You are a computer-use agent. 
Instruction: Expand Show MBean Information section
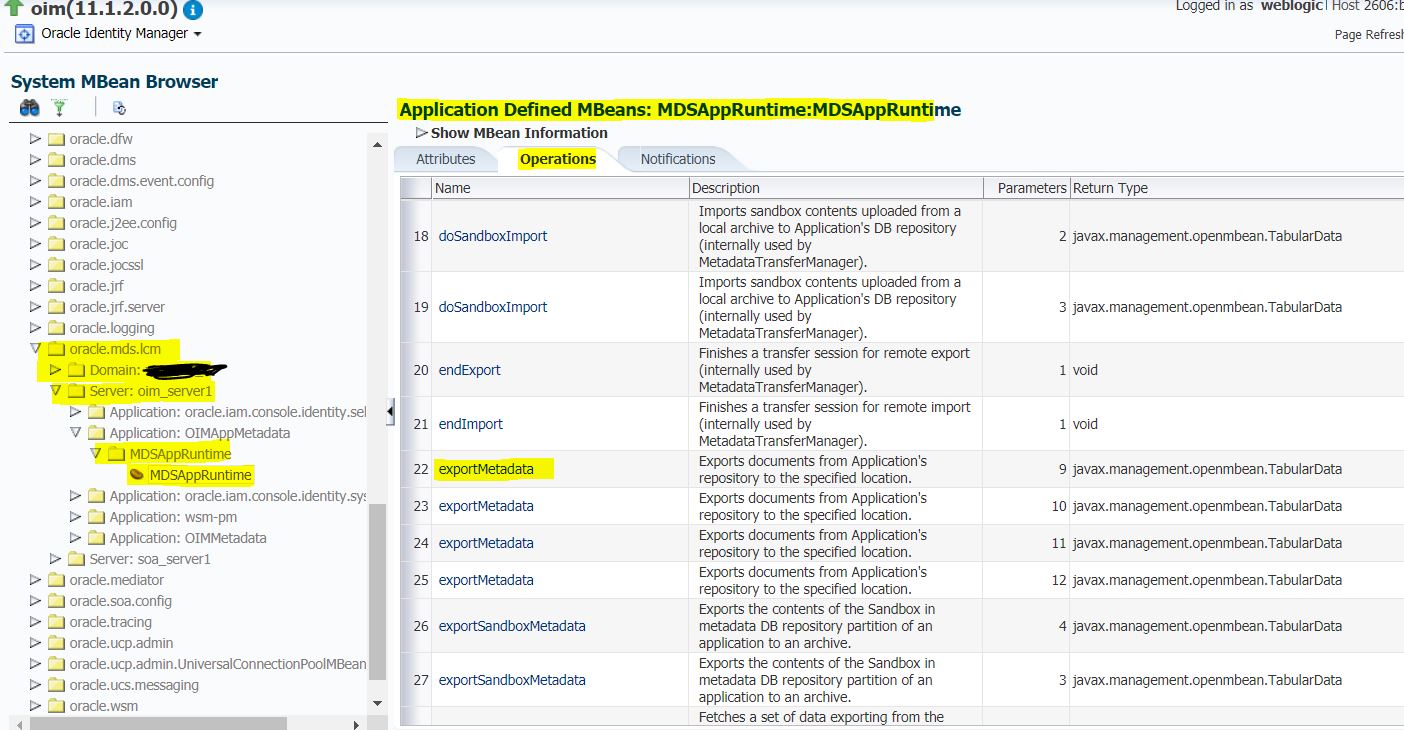422,133
